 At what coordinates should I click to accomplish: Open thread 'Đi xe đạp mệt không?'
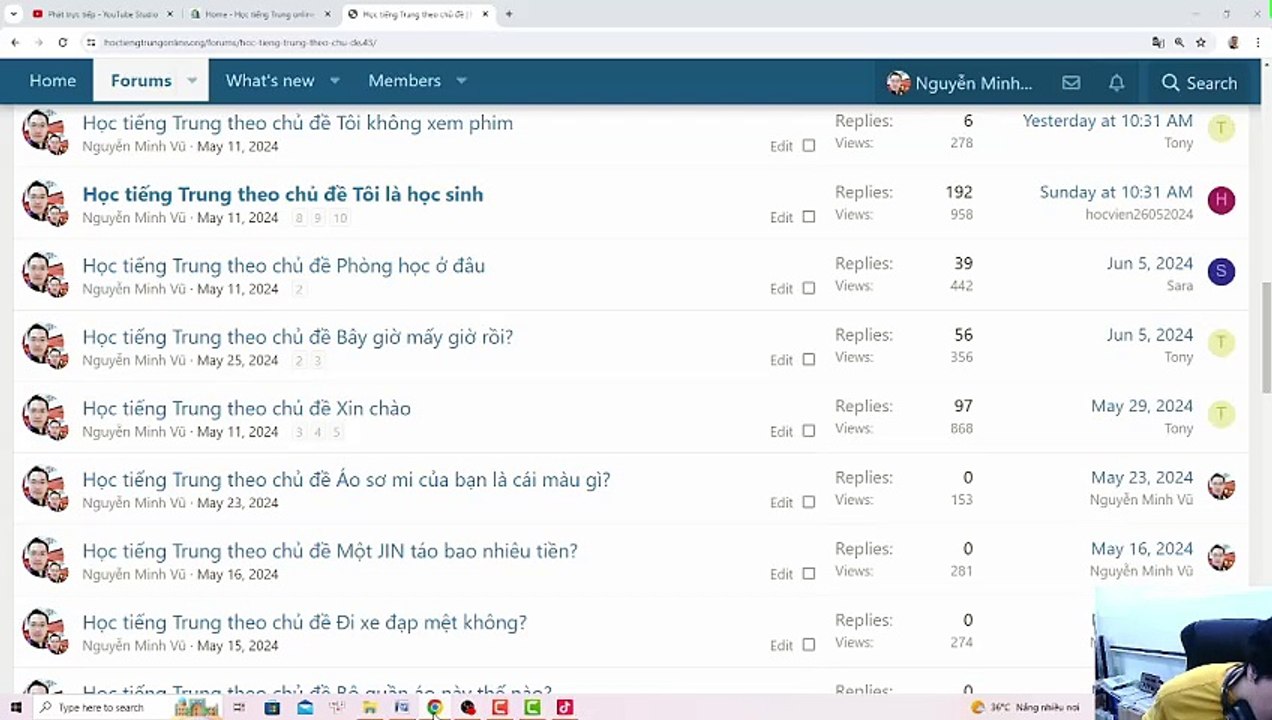304,622
